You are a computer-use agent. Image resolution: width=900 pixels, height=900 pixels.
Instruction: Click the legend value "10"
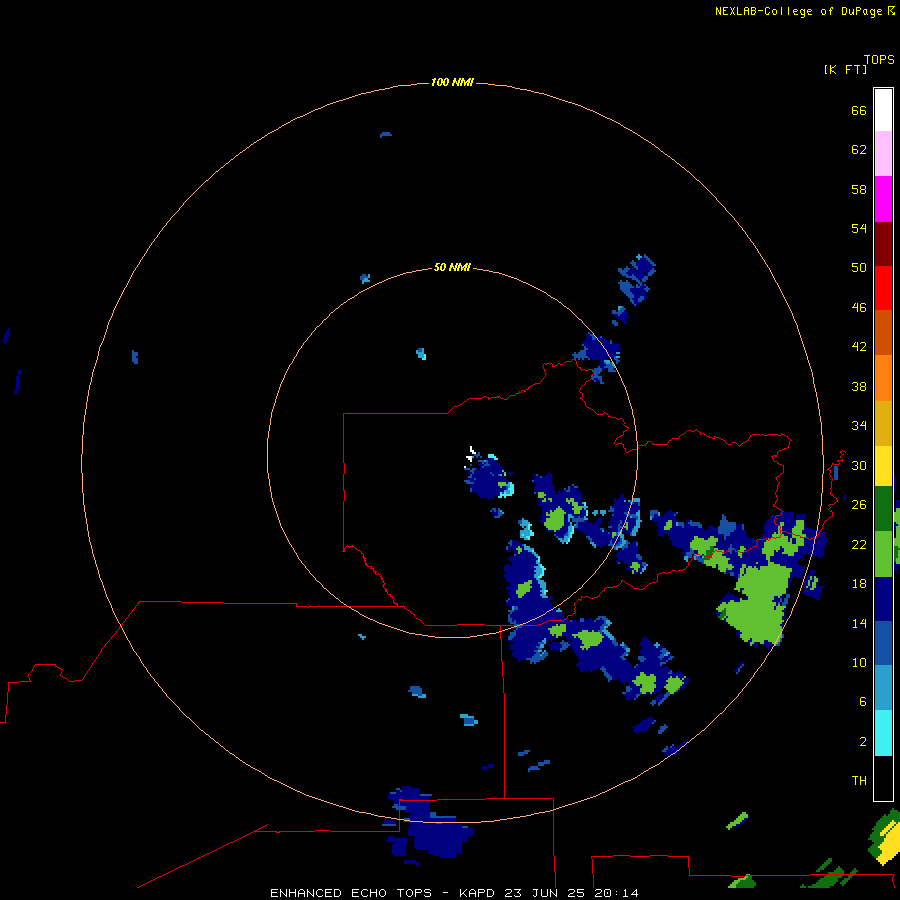click(x=859, y=662)
